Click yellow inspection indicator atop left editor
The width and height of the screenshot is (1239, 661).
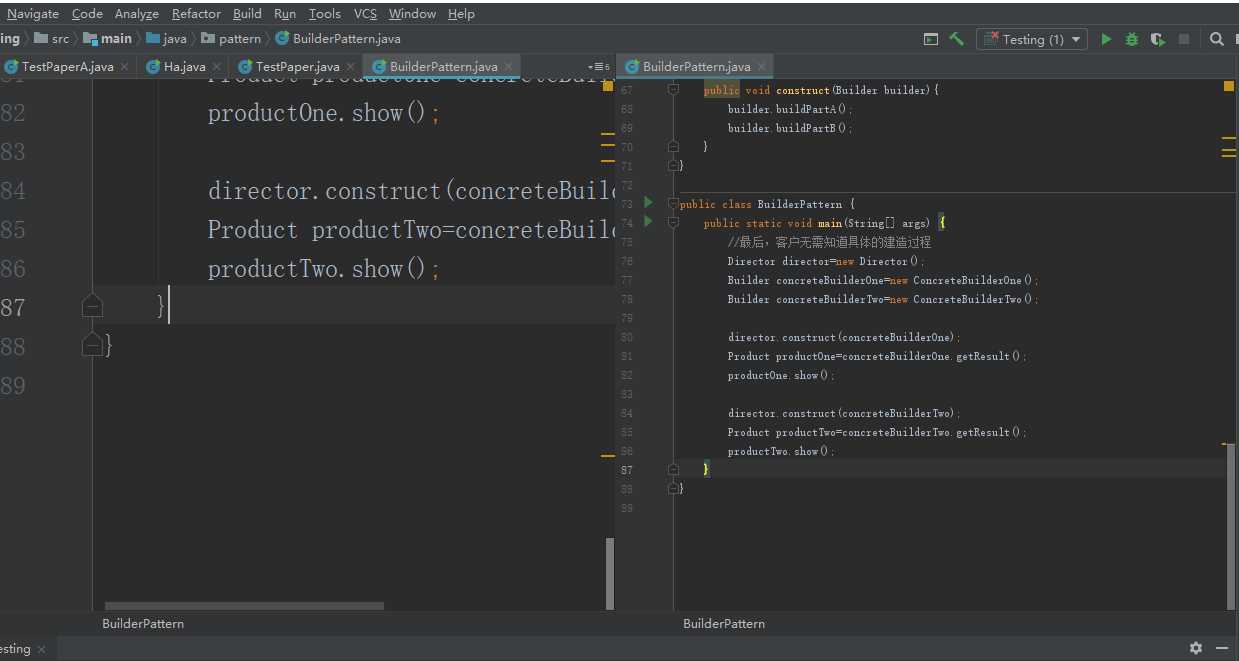pyautogui.click(x=607, y=87)
